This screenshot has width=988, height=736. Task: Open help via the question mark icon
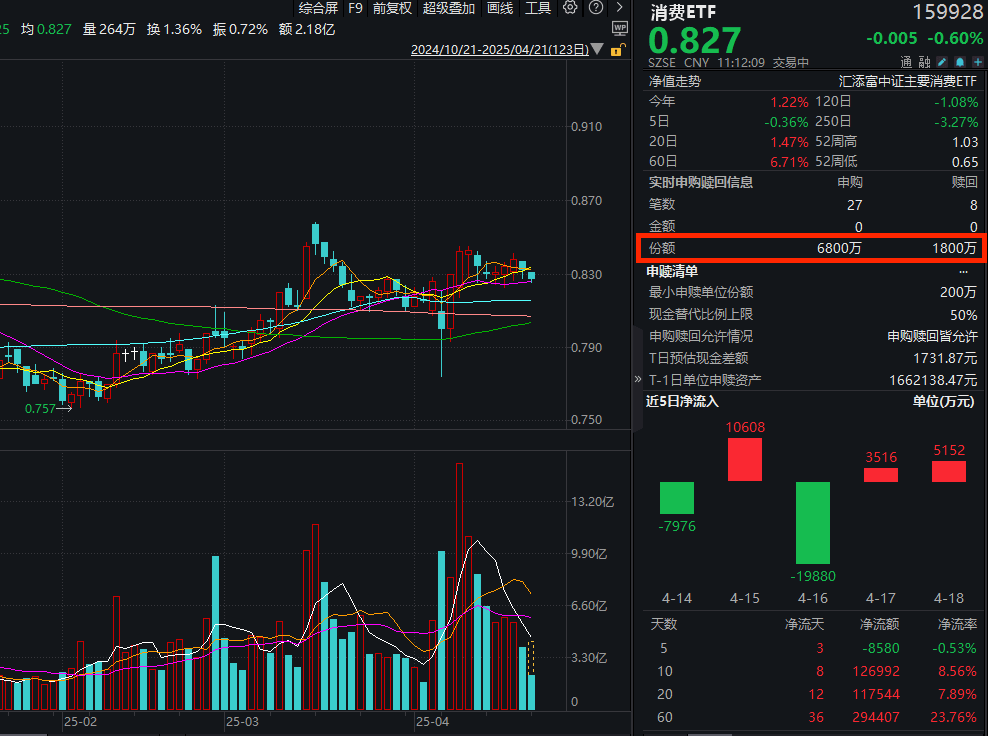(596, 9)
